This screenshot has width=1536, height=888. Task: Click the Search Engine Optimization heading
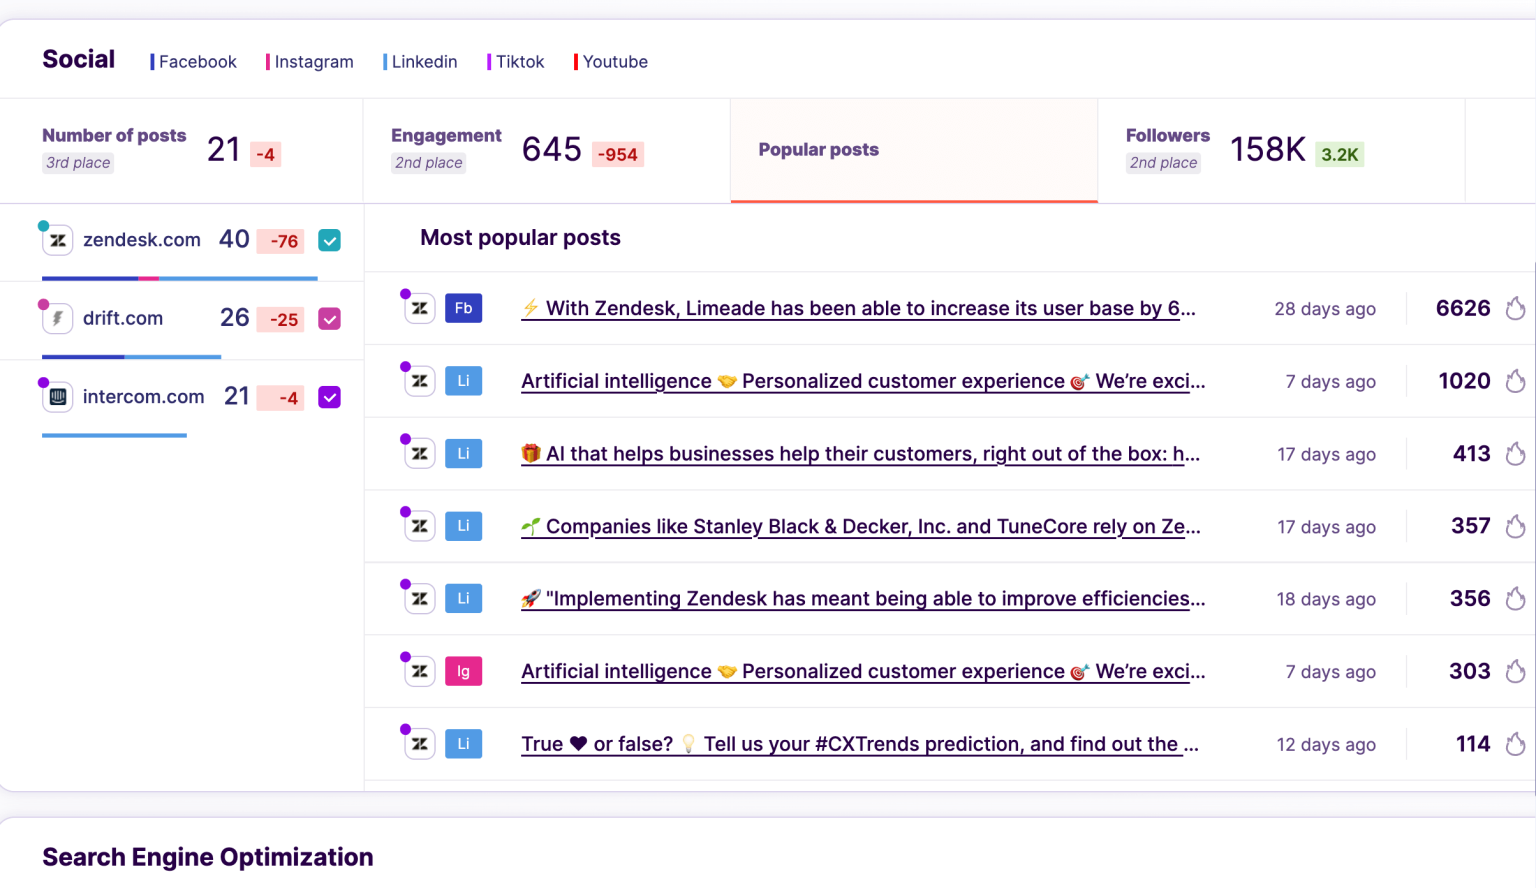tap(207, 857)
